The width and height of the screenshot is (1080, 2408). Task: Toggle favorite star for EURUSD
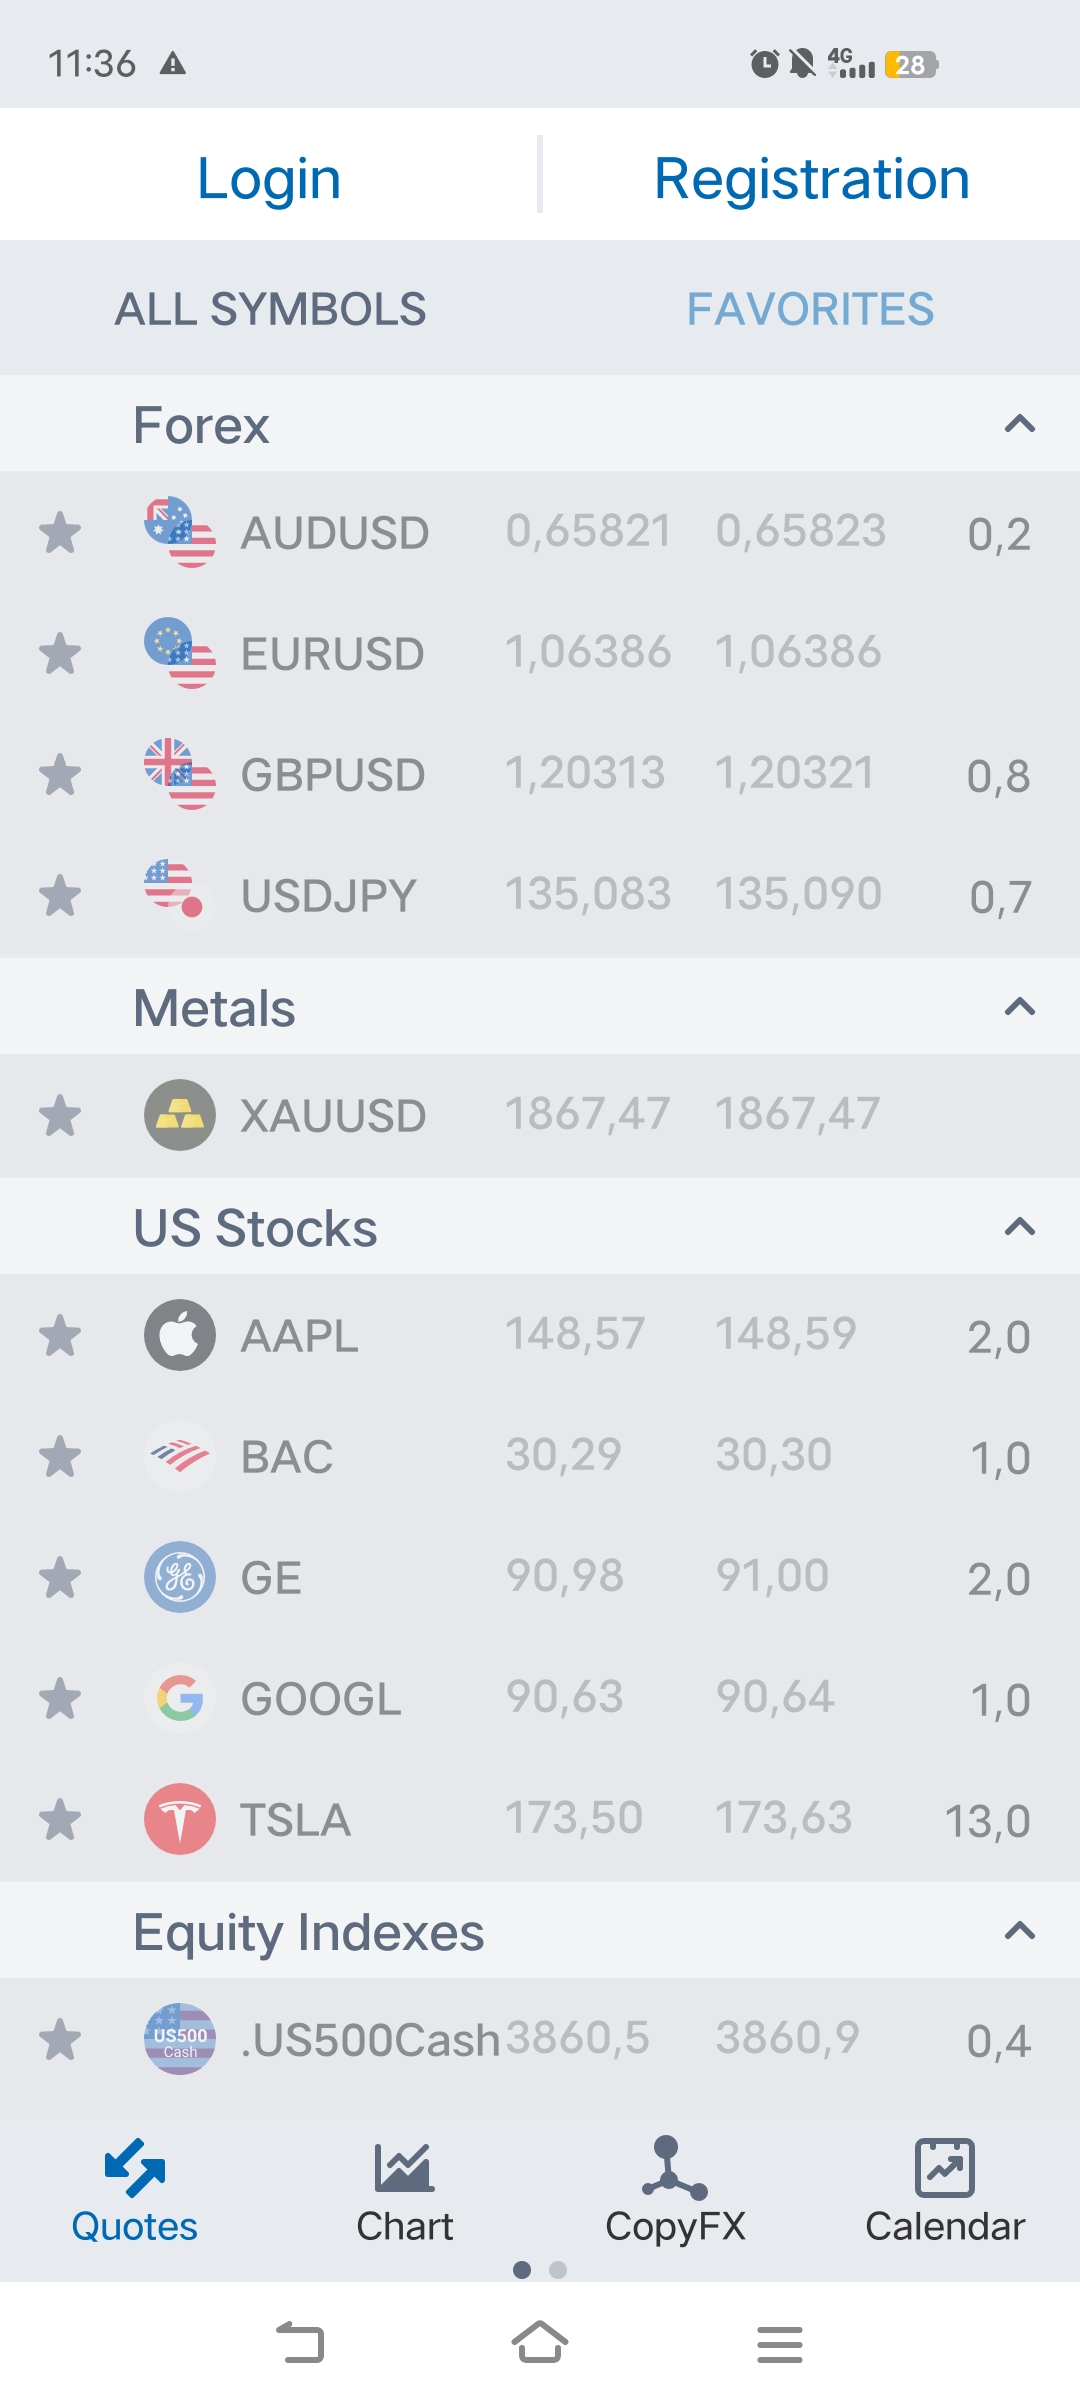[x=60, y=654]
